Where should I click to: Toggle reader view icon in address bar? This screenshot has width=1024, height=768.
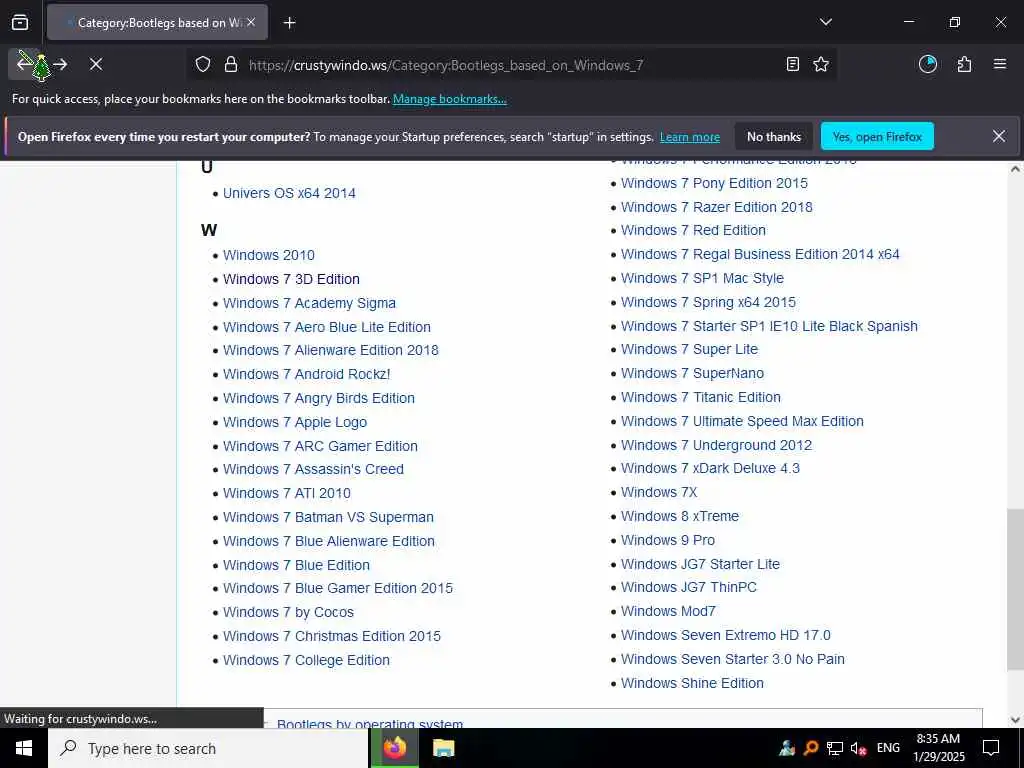coord(792,64)
